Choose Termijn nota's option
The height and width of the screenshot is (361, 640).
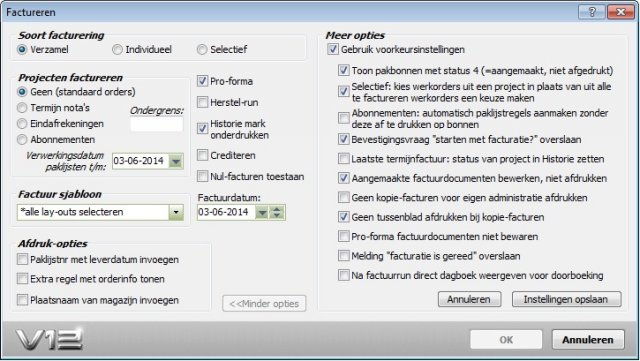(22, 108)
